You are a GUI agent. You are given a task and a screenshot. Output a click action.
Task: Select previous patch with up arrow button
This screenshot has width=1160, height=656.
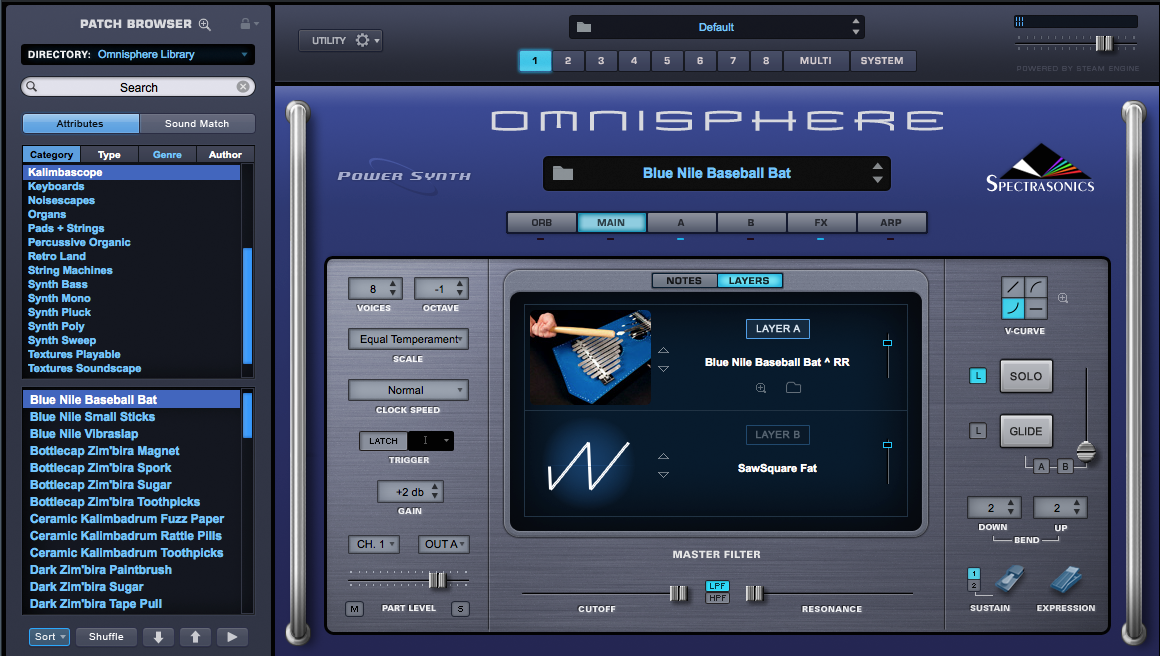point(195,637)
